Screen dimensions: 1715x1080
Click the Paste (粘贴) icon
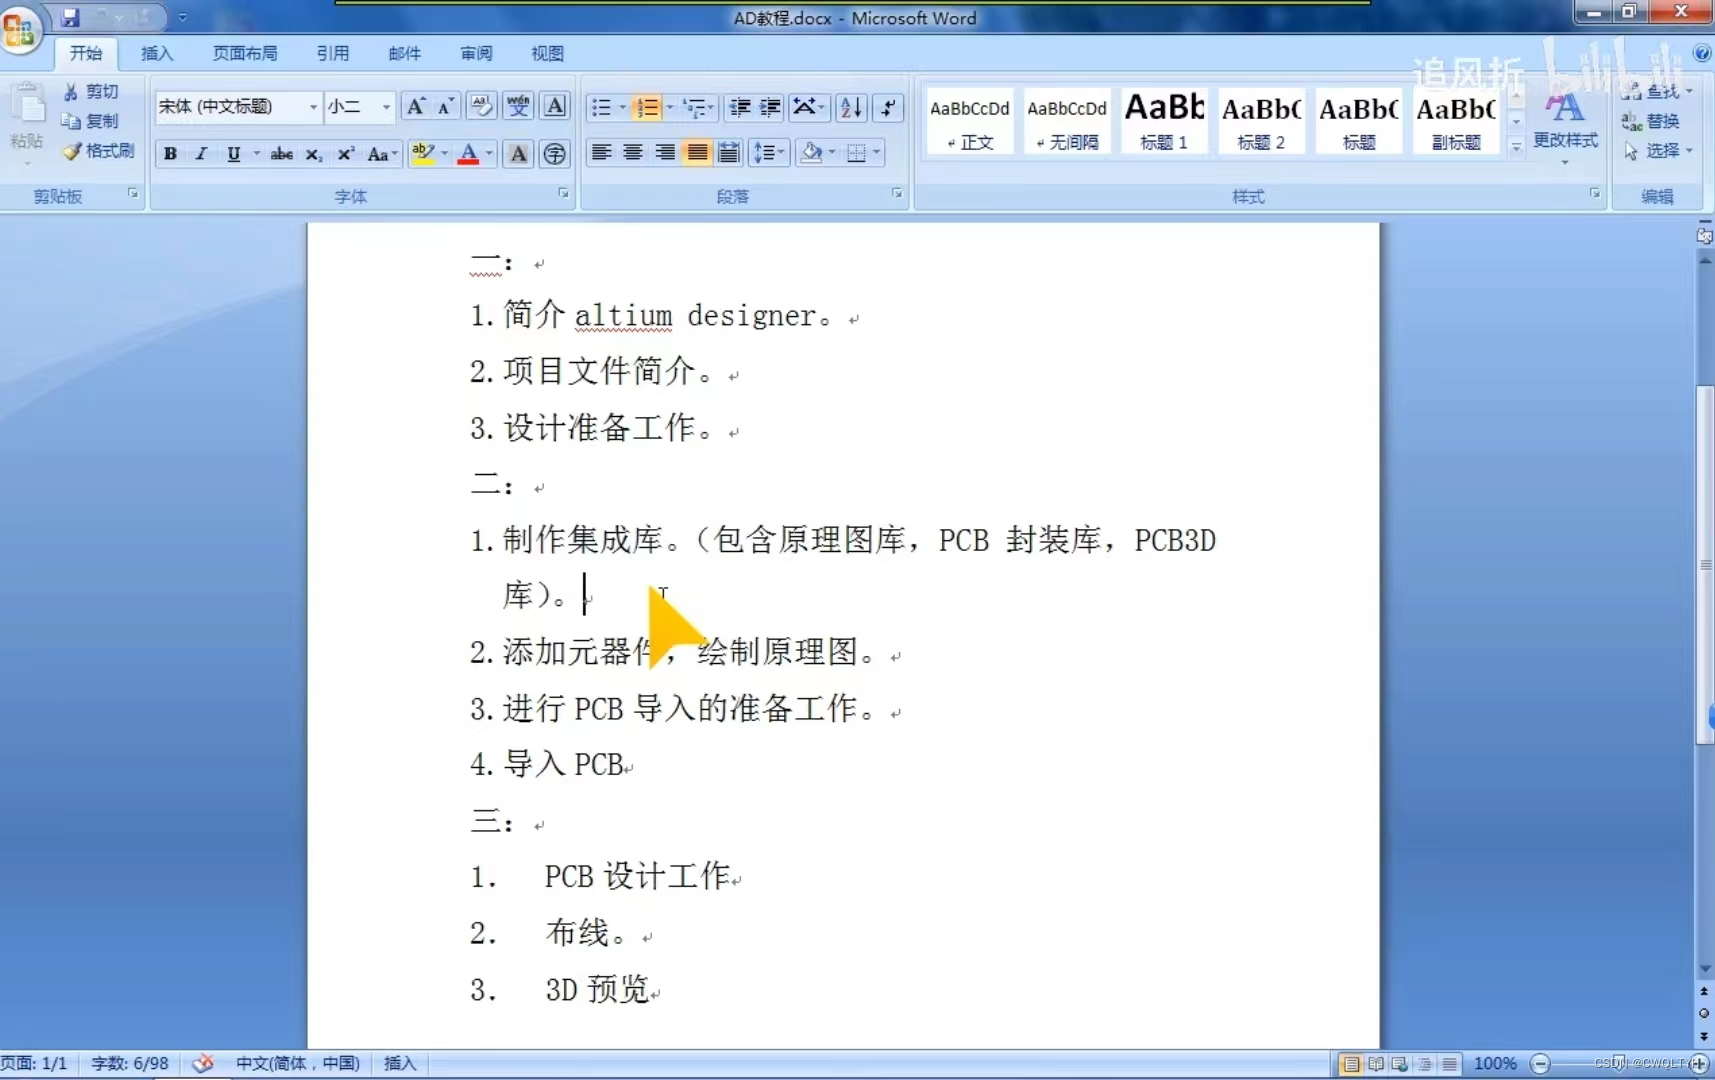tap(27, 105)
